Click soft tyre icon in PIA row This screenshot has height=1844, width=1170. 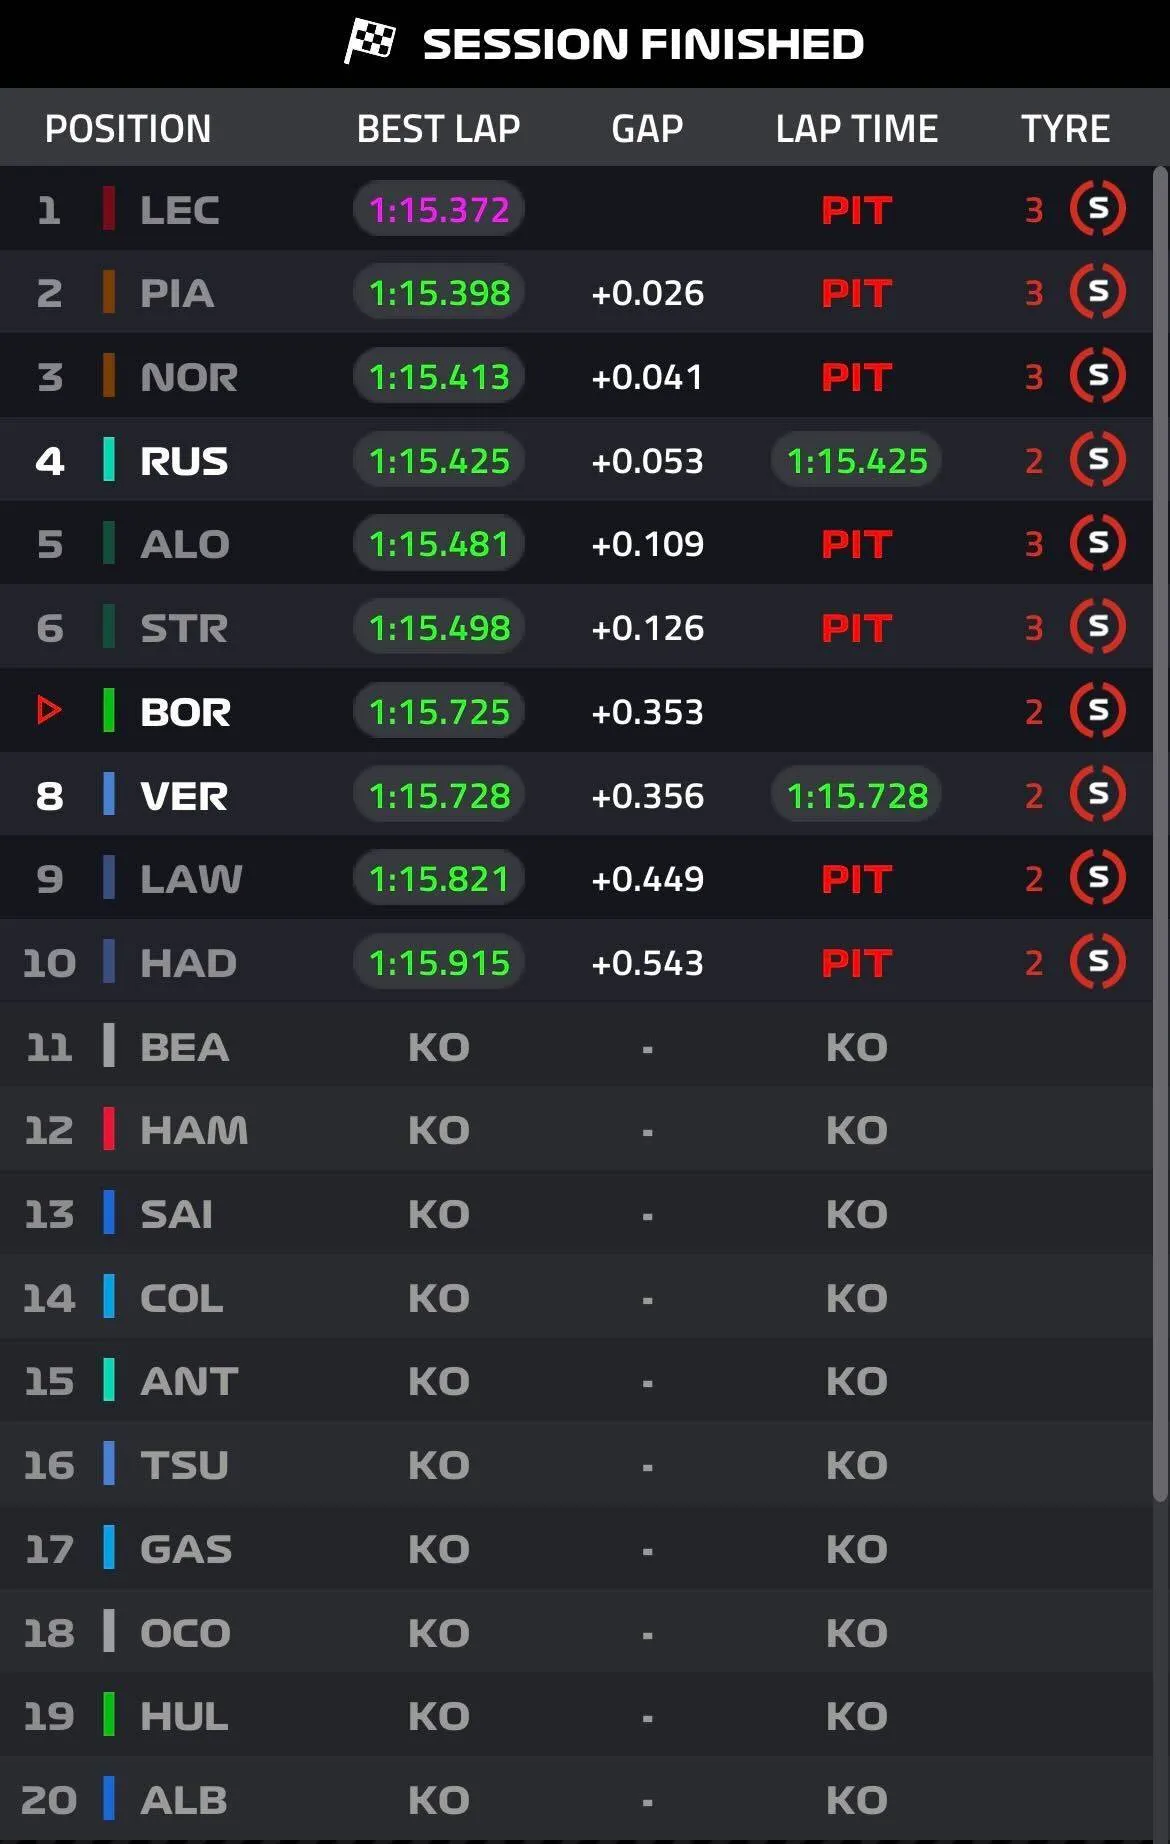click(x=1098, y=292)
